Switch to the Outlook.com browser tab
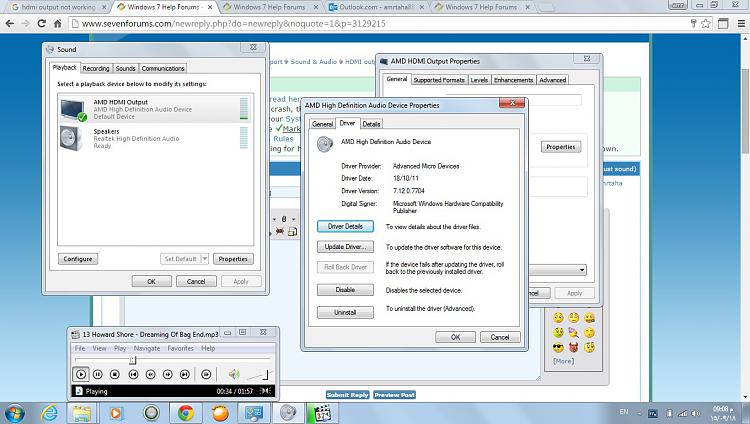750x424 pixels. point(378,7)
